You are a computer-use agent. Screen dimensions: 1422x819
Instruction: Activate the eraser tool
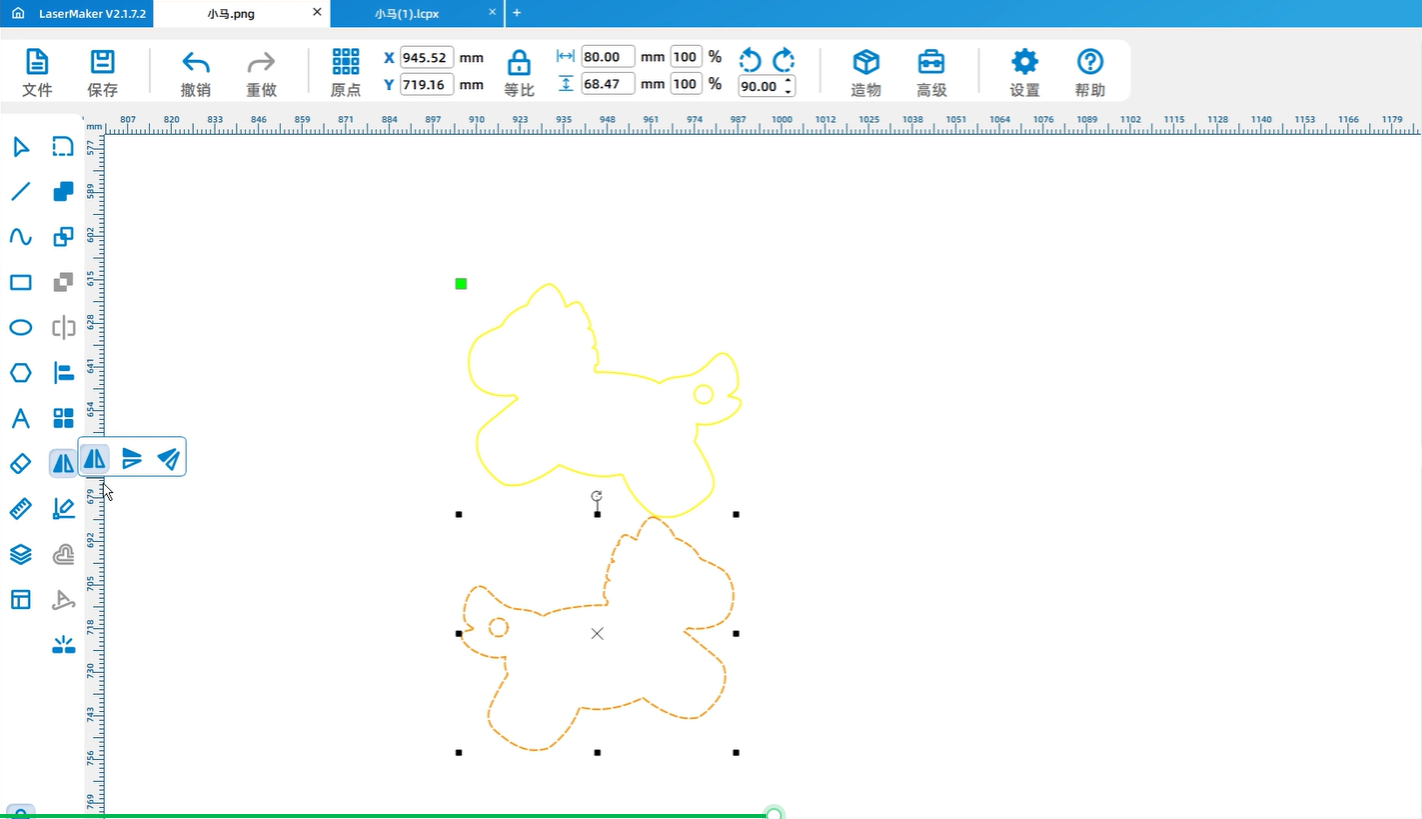tap(21, 464)
